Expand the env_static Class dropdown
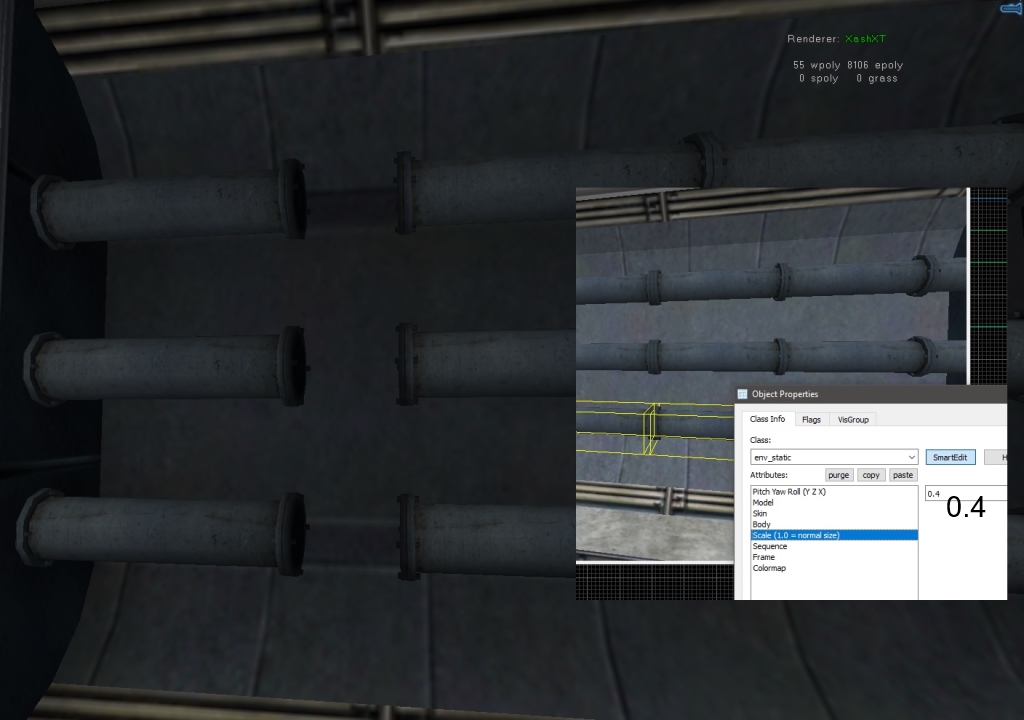The width and height of the screenshot is (1024, 720). pos(834,457)
